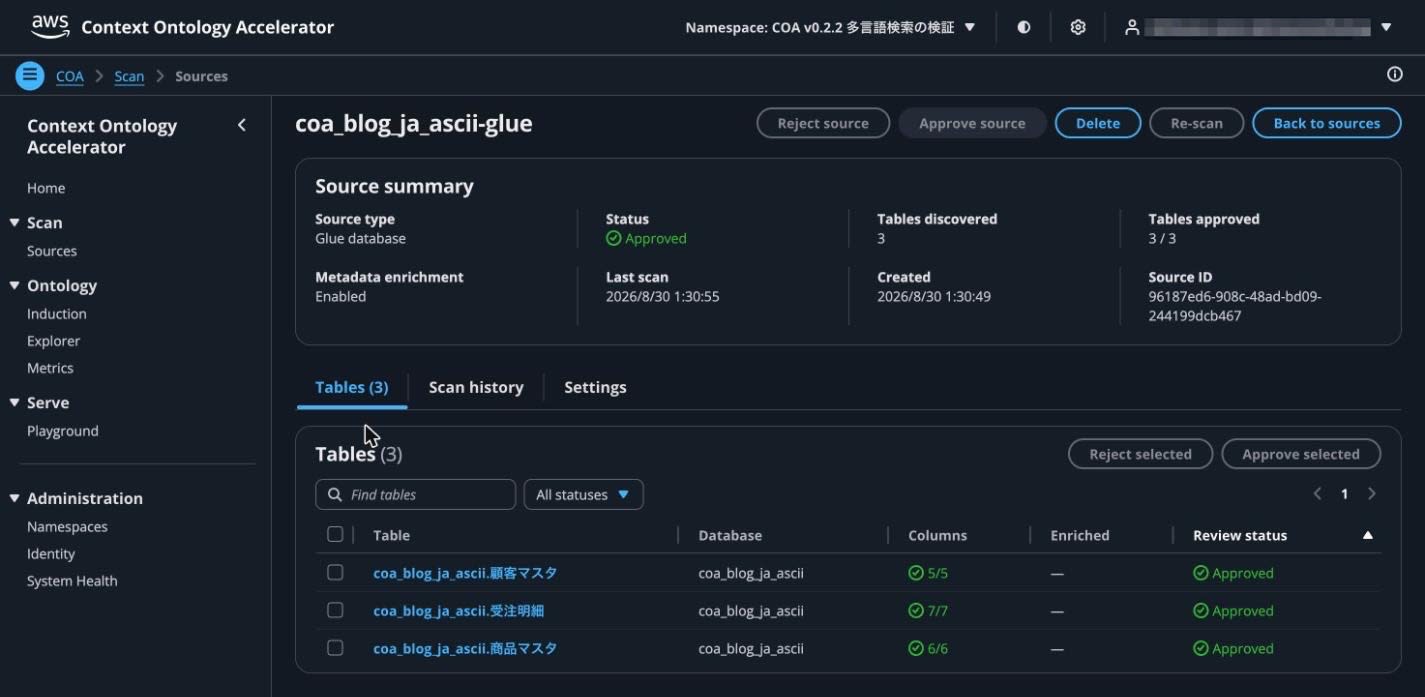Click the Approved review status of 受注明細 row
The image size is (1425, 697).
tap(1233, 611)
